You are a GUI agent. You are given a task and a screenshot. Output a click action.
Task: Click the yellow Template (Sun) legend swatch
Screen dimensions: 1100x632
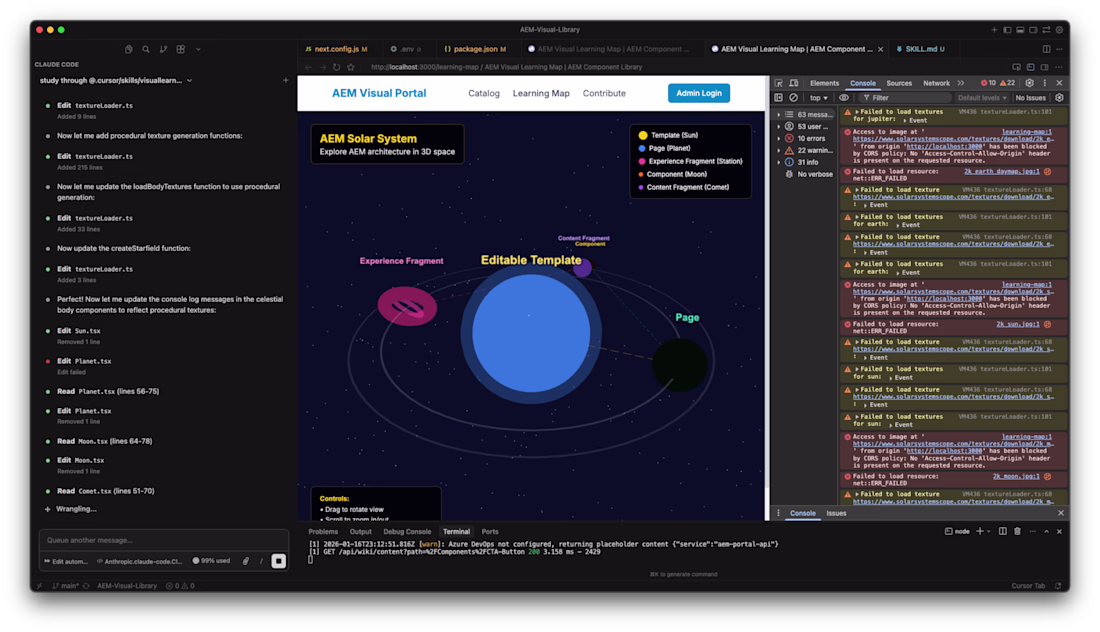click(x=643, y=135)
